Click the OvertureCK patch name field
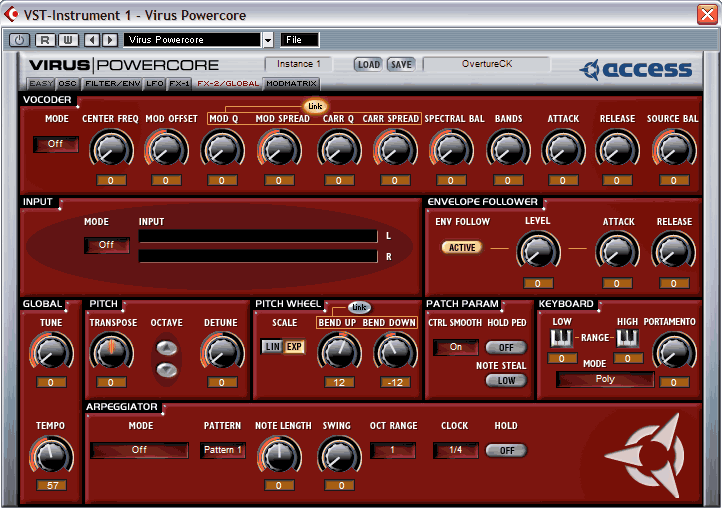This screenshot has width=722, height=508. [x=486, y=64]
